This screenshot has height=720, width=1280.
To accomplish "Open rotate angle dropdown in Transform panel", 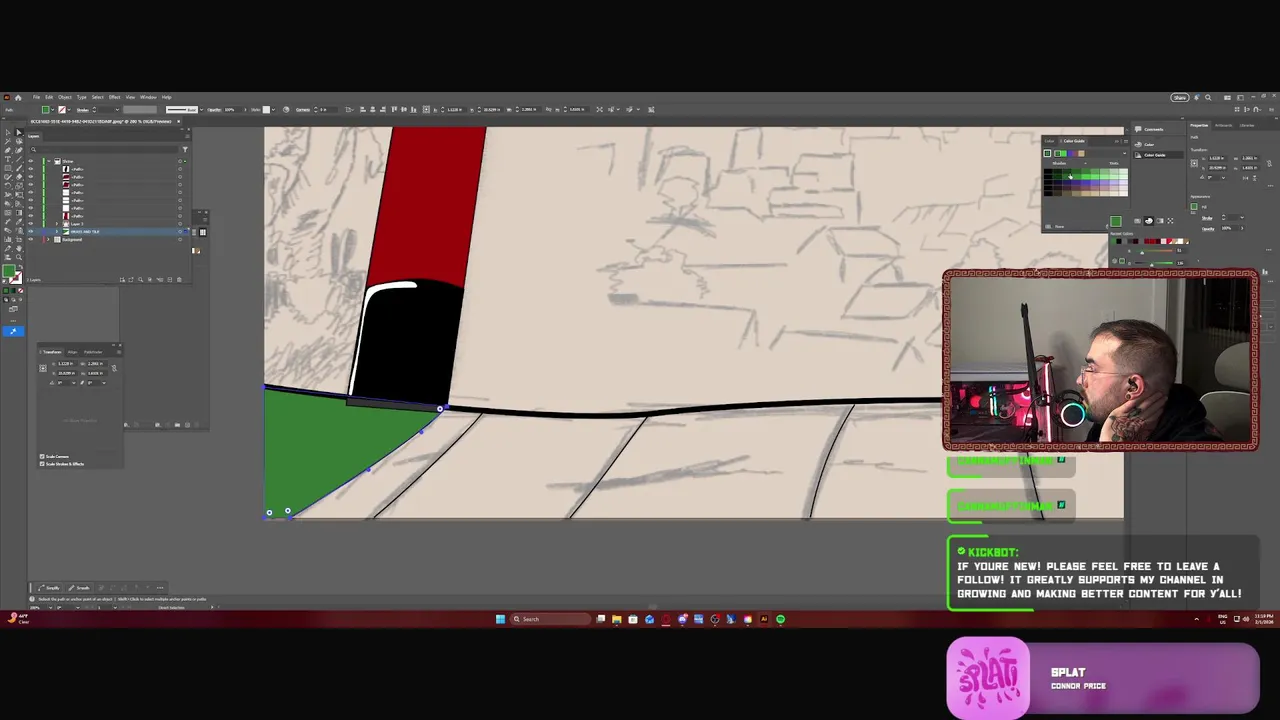I will pyautogui.click(x=74, y=383).
